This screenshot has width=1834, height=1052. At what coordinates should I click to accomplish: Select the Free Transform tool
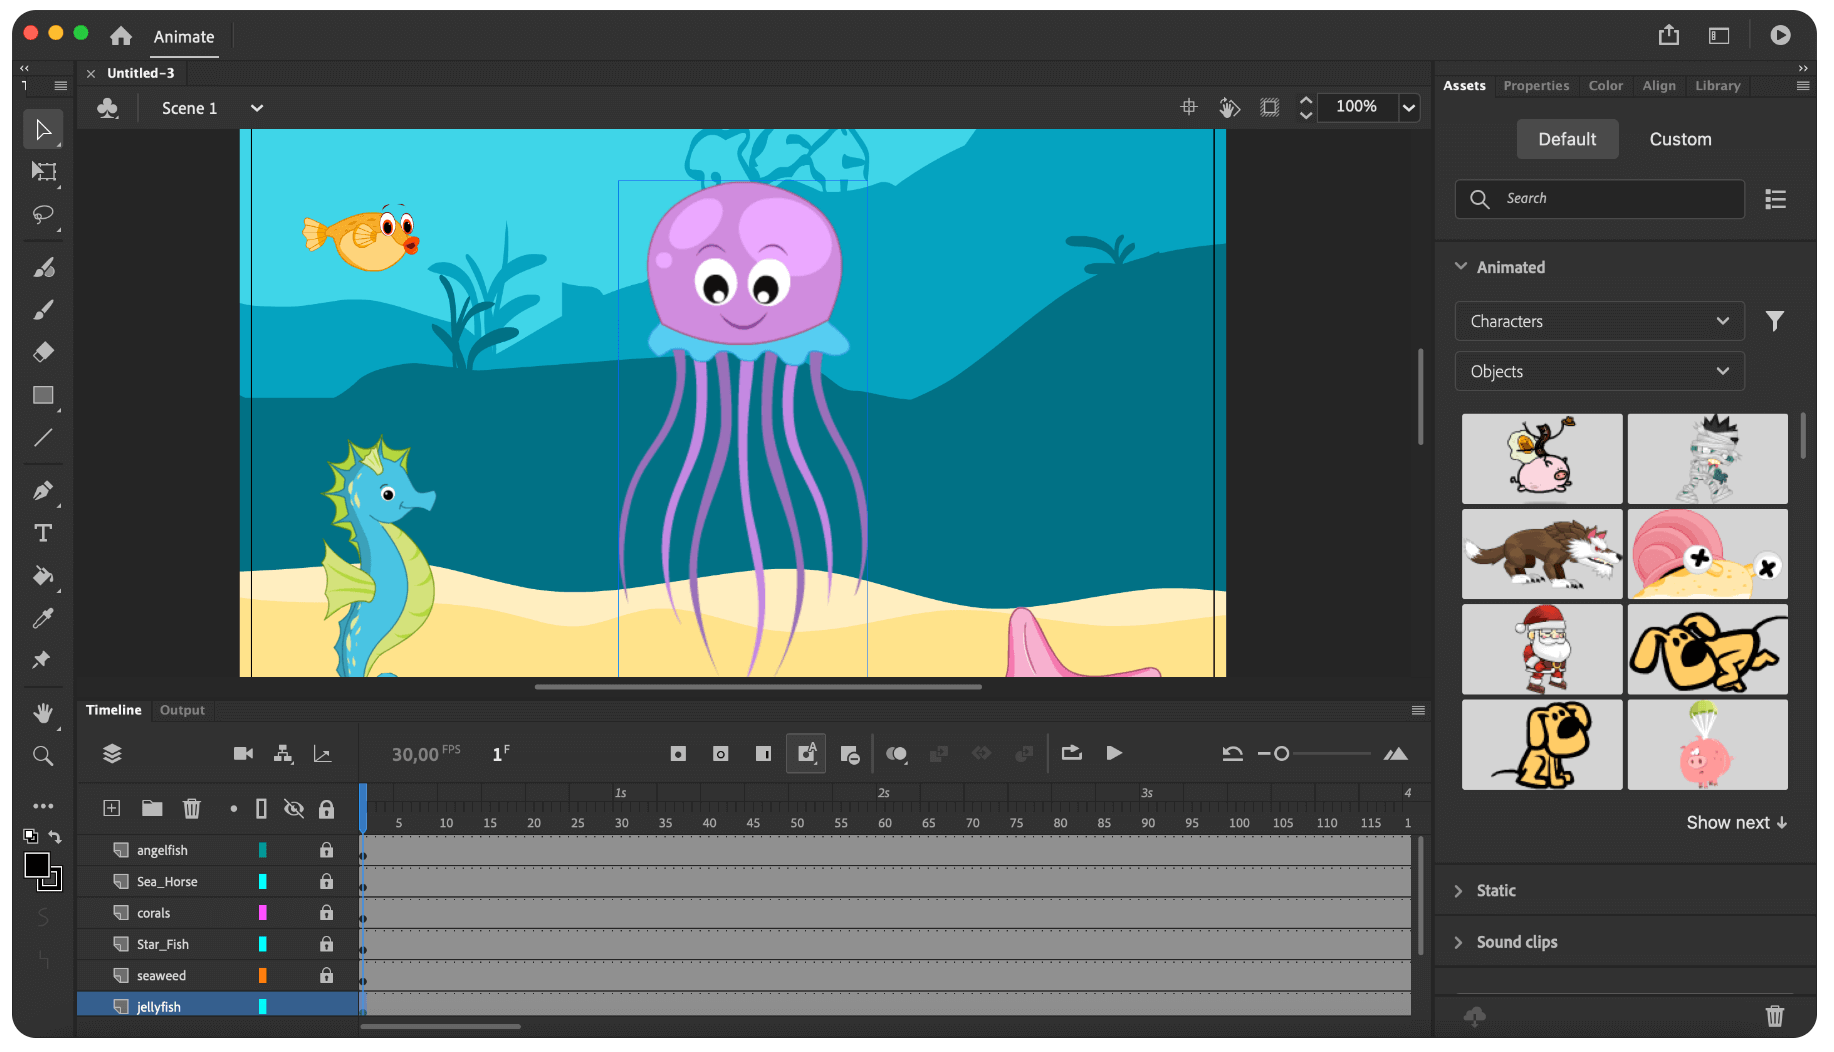[43, 172]
